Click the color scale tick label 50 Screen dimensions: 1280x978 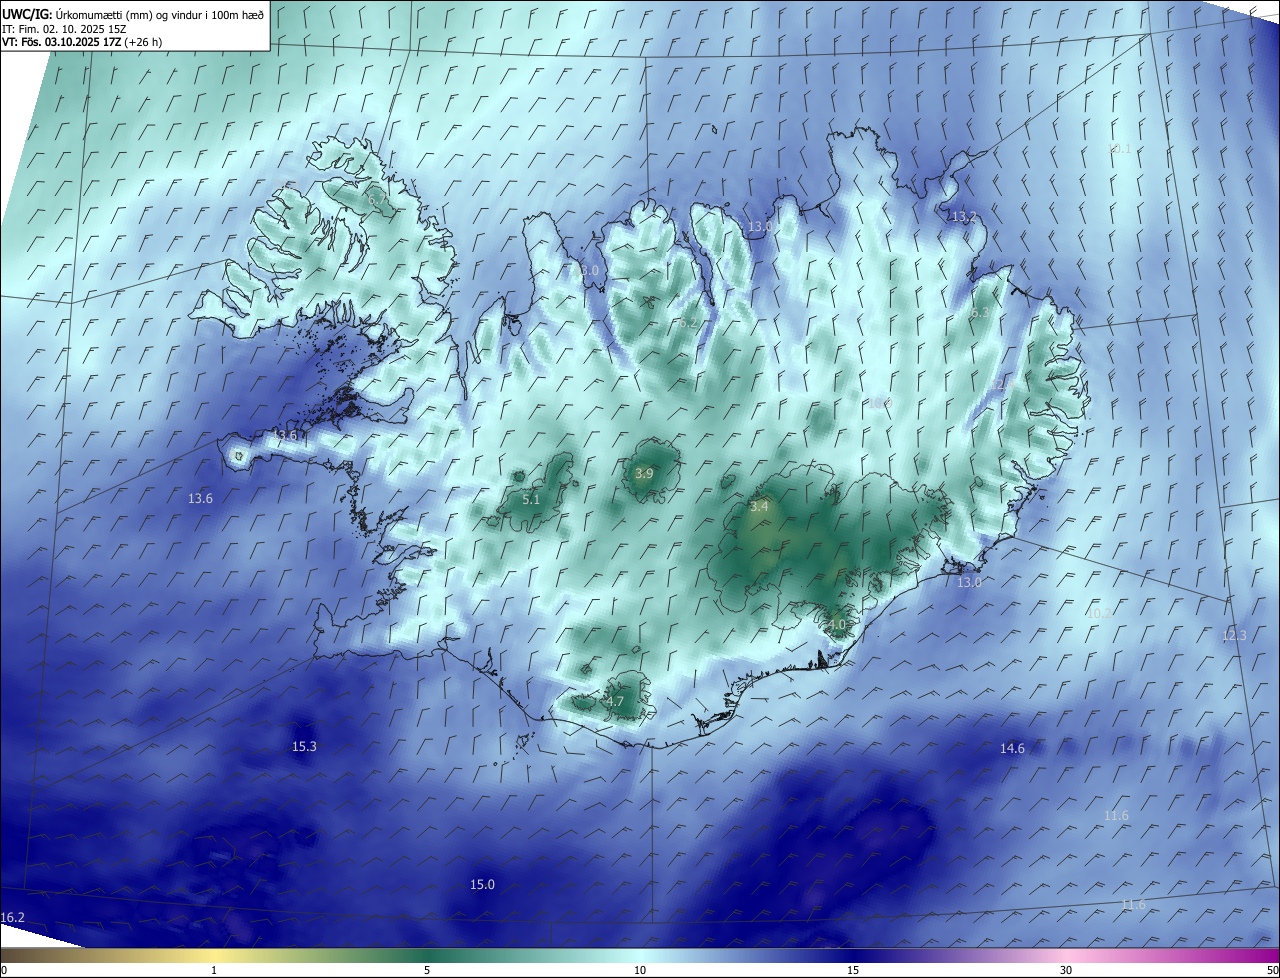pos(1272,971)
